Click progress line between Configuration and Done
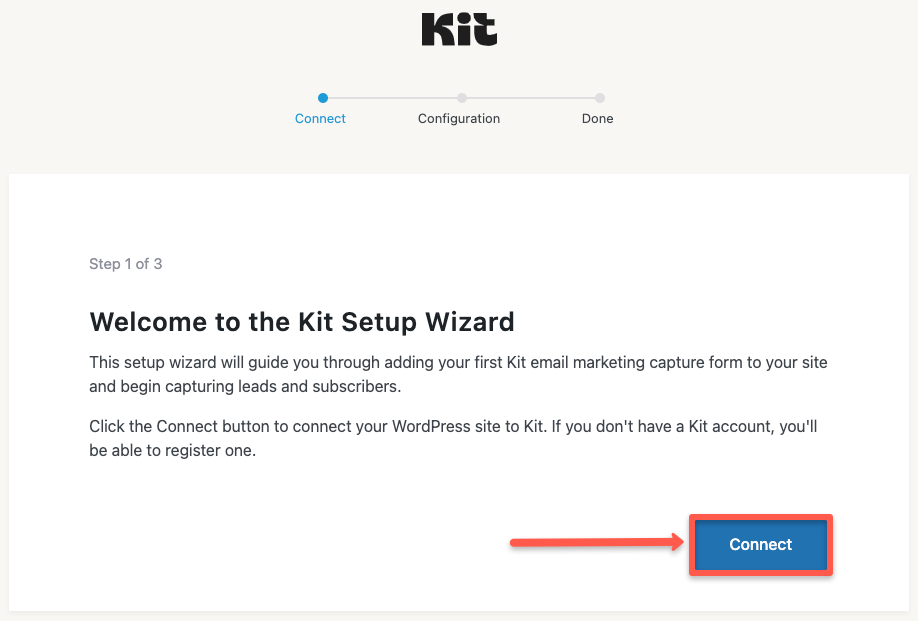The width and height of the screenshot is (918, 621). (530, 98)
